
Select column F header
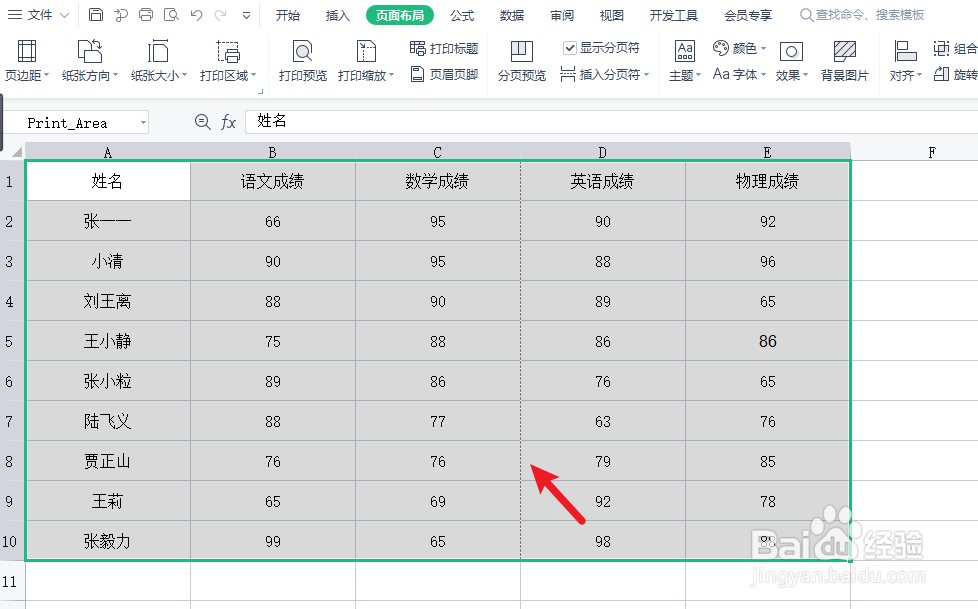pos(932,152)
